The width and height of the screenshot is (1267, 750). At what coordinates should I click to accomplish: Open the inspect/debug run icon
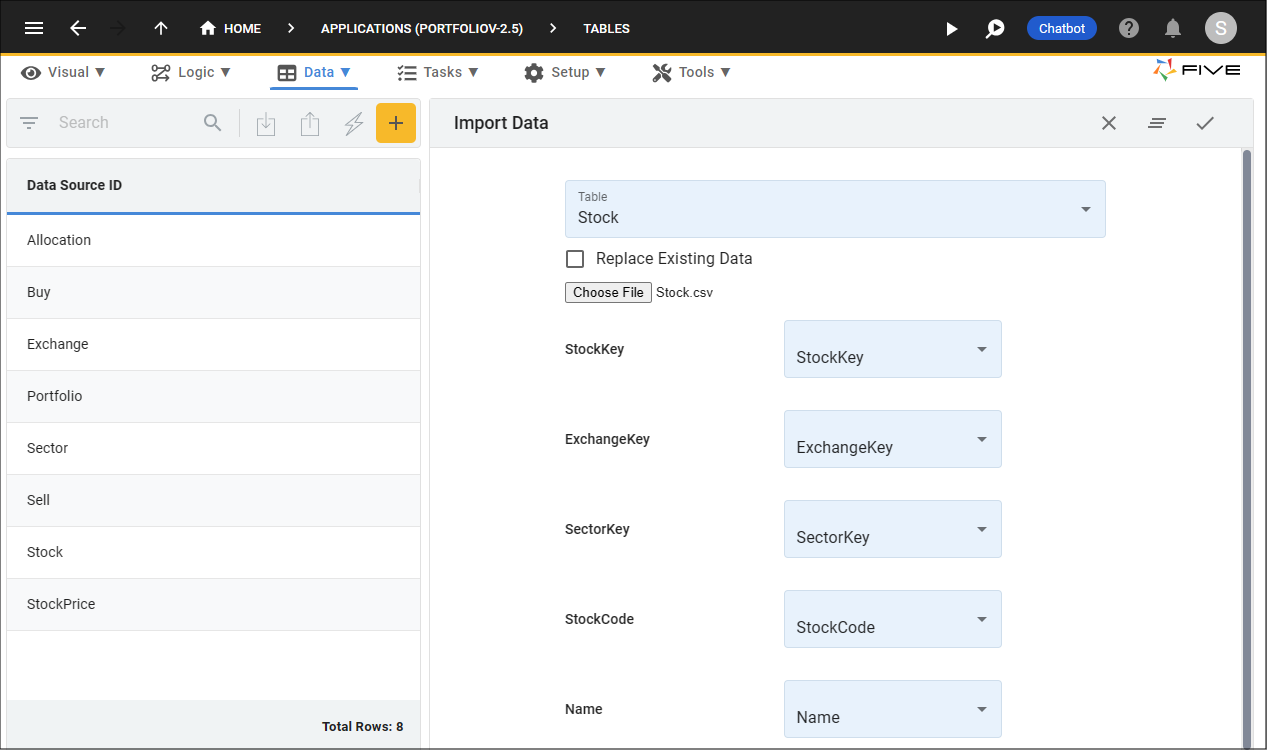coord(995,28)
